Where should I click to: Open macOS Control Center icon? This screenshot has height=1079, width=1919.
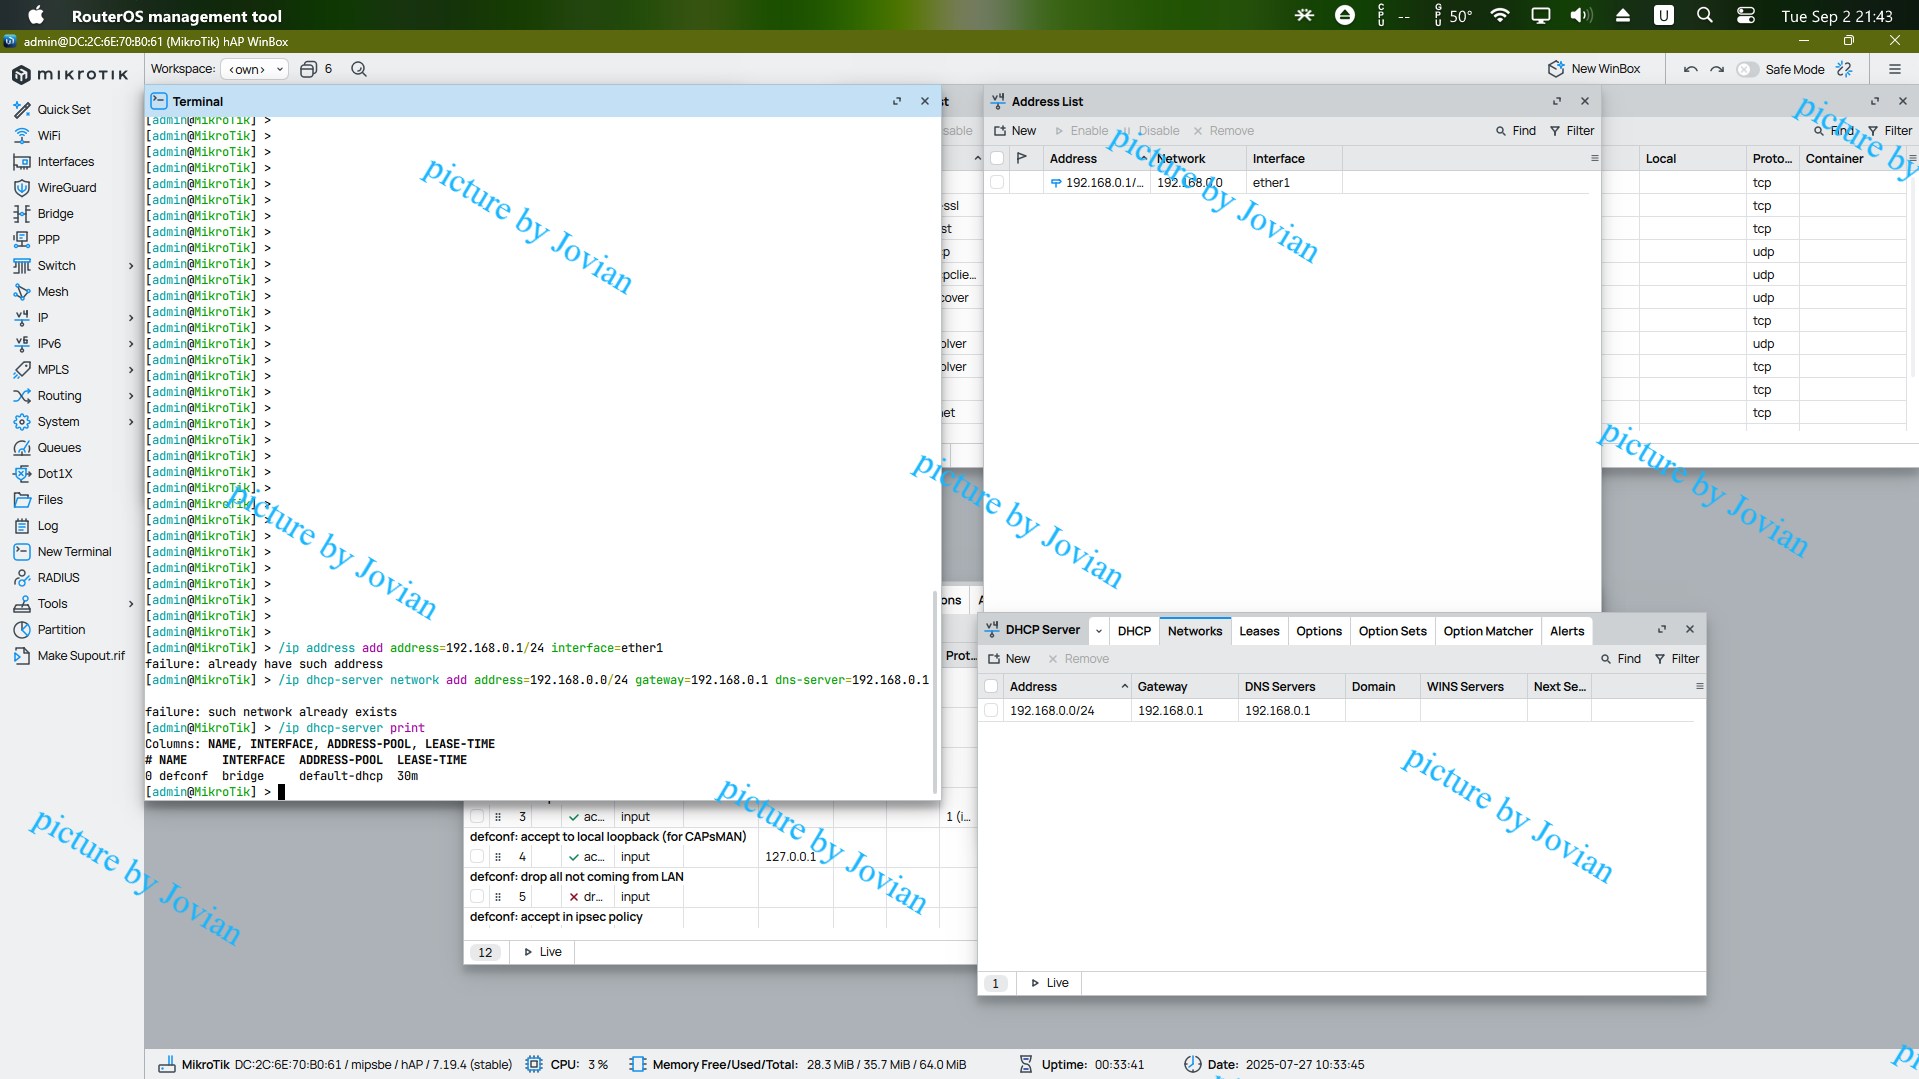[1746, 15]
